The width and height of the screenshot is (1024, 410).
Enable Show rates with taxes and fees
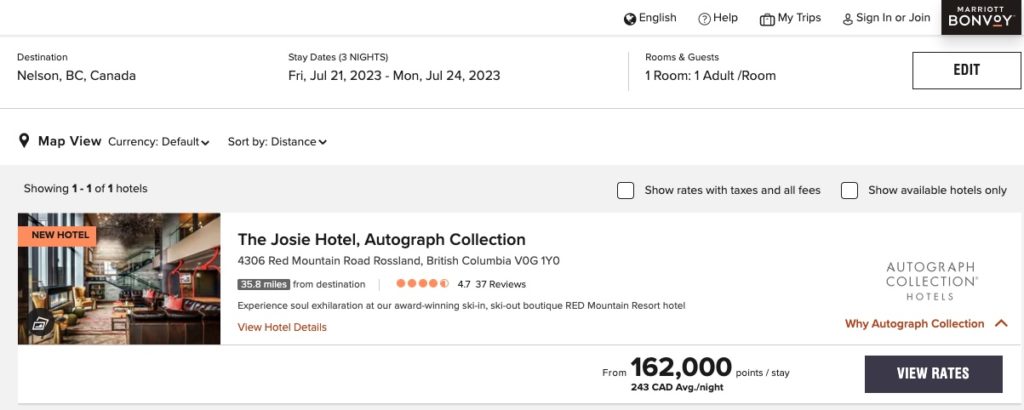626,190
